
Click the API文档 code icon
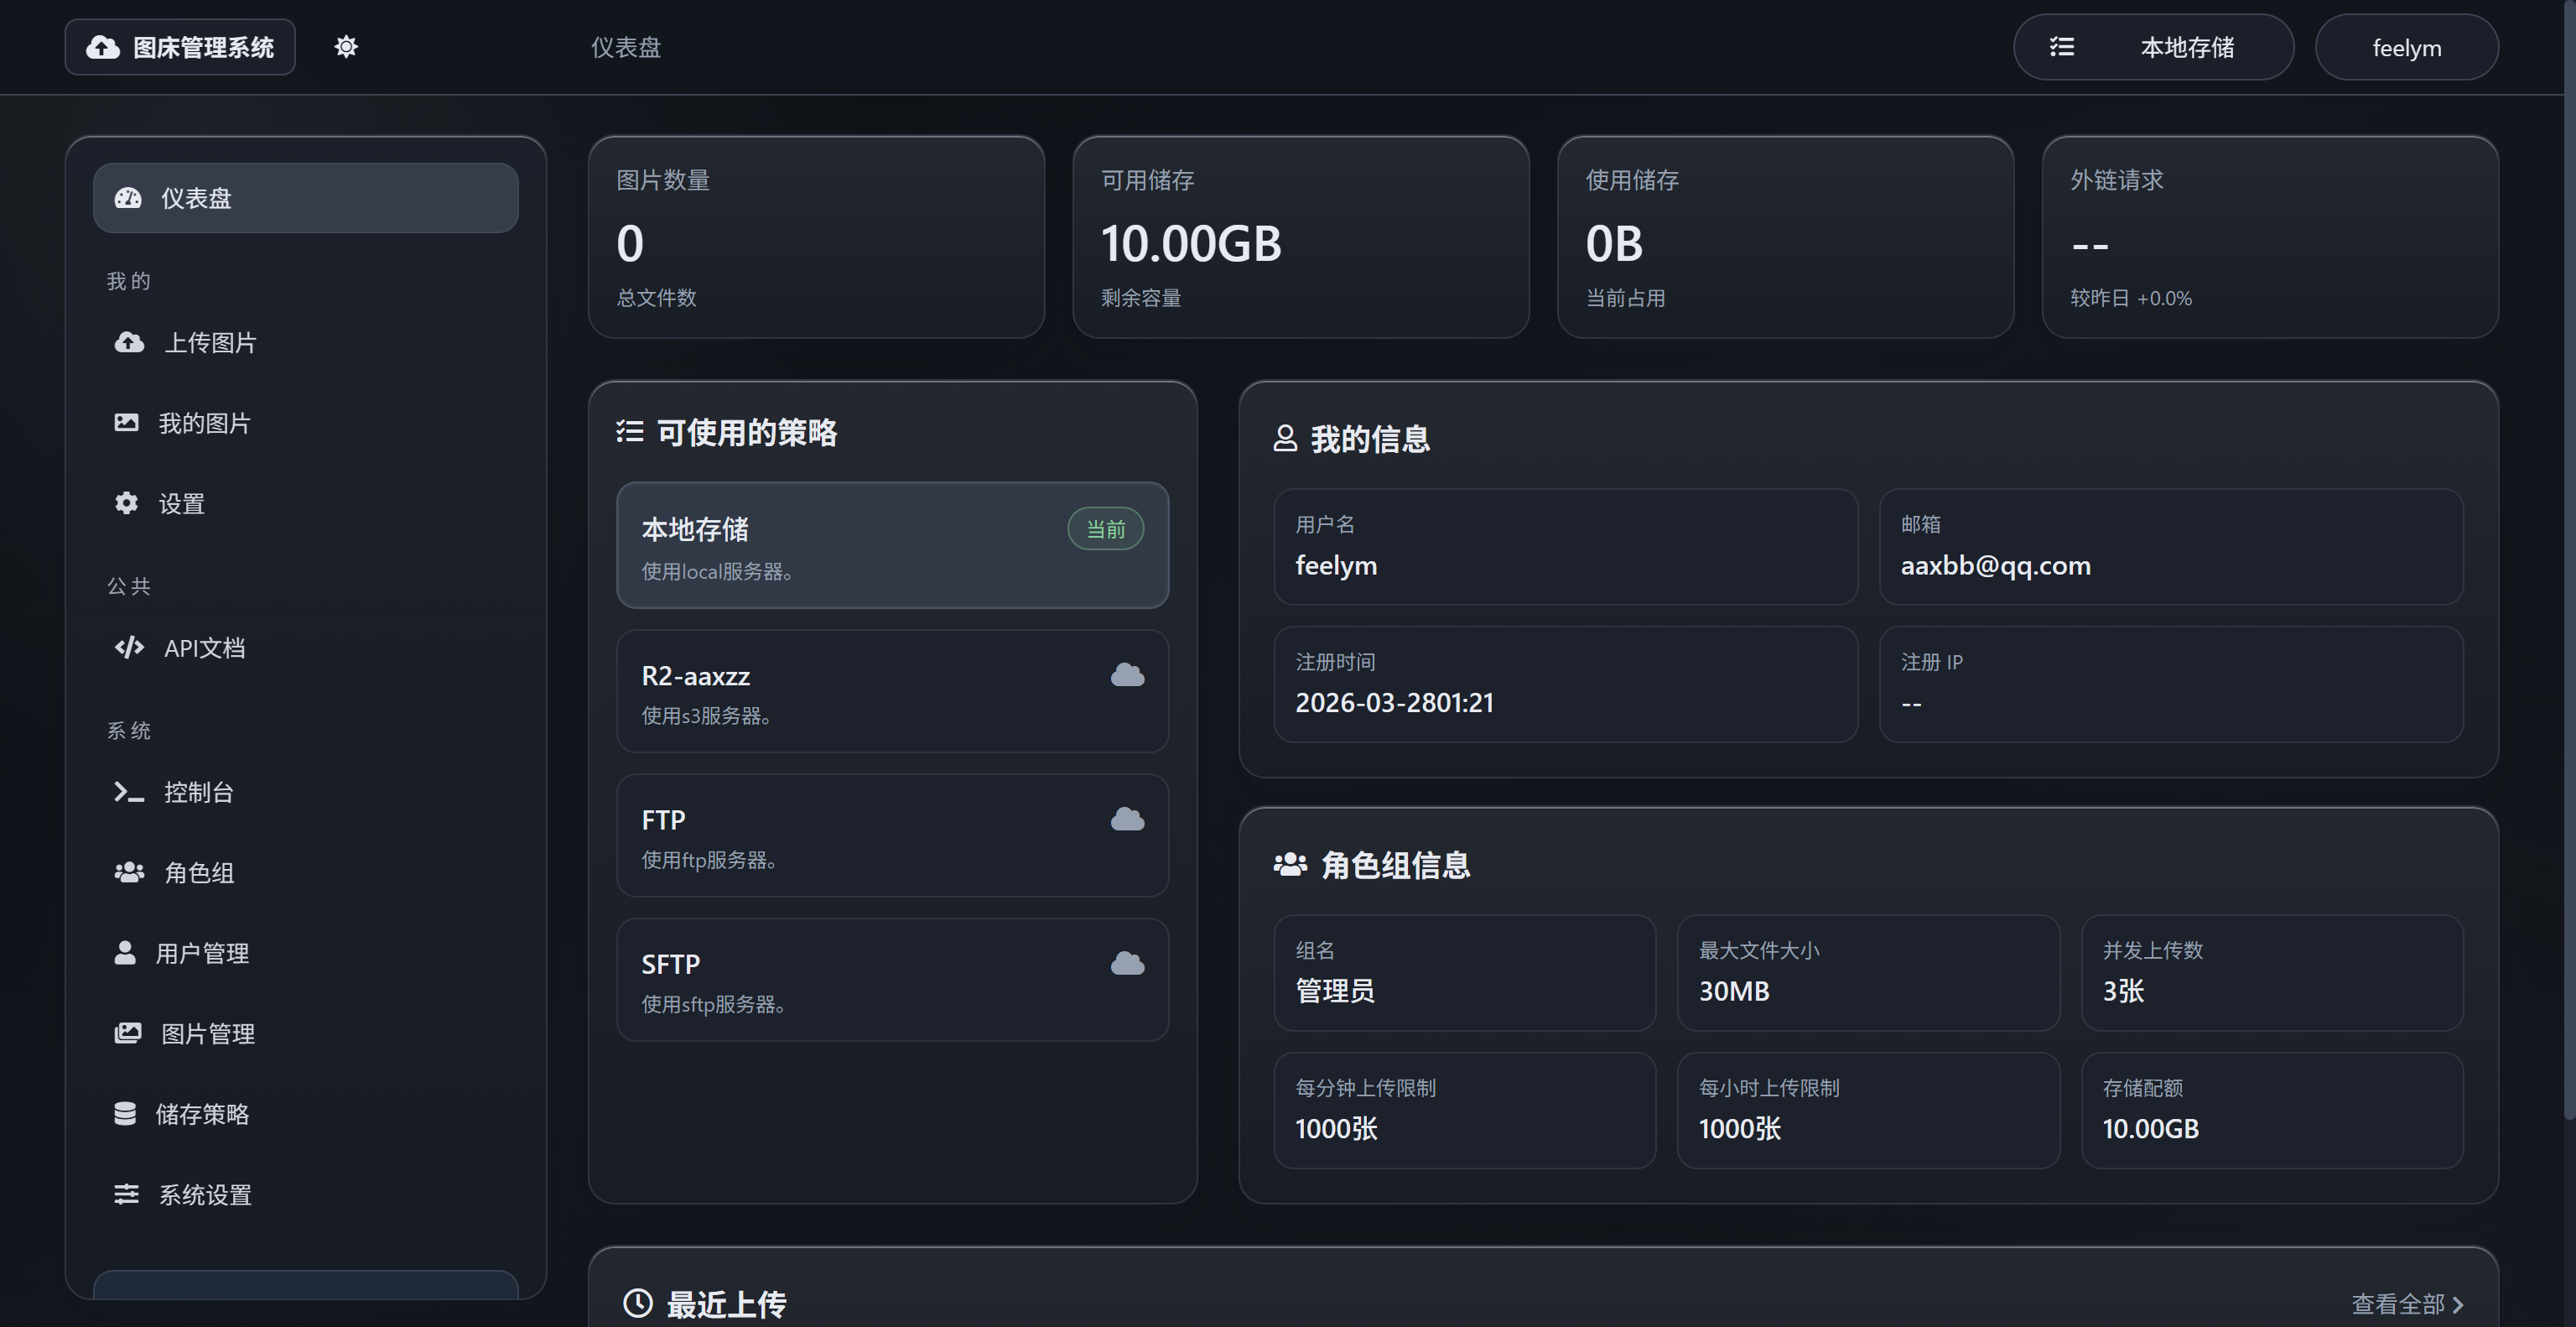tap(128, 647)
